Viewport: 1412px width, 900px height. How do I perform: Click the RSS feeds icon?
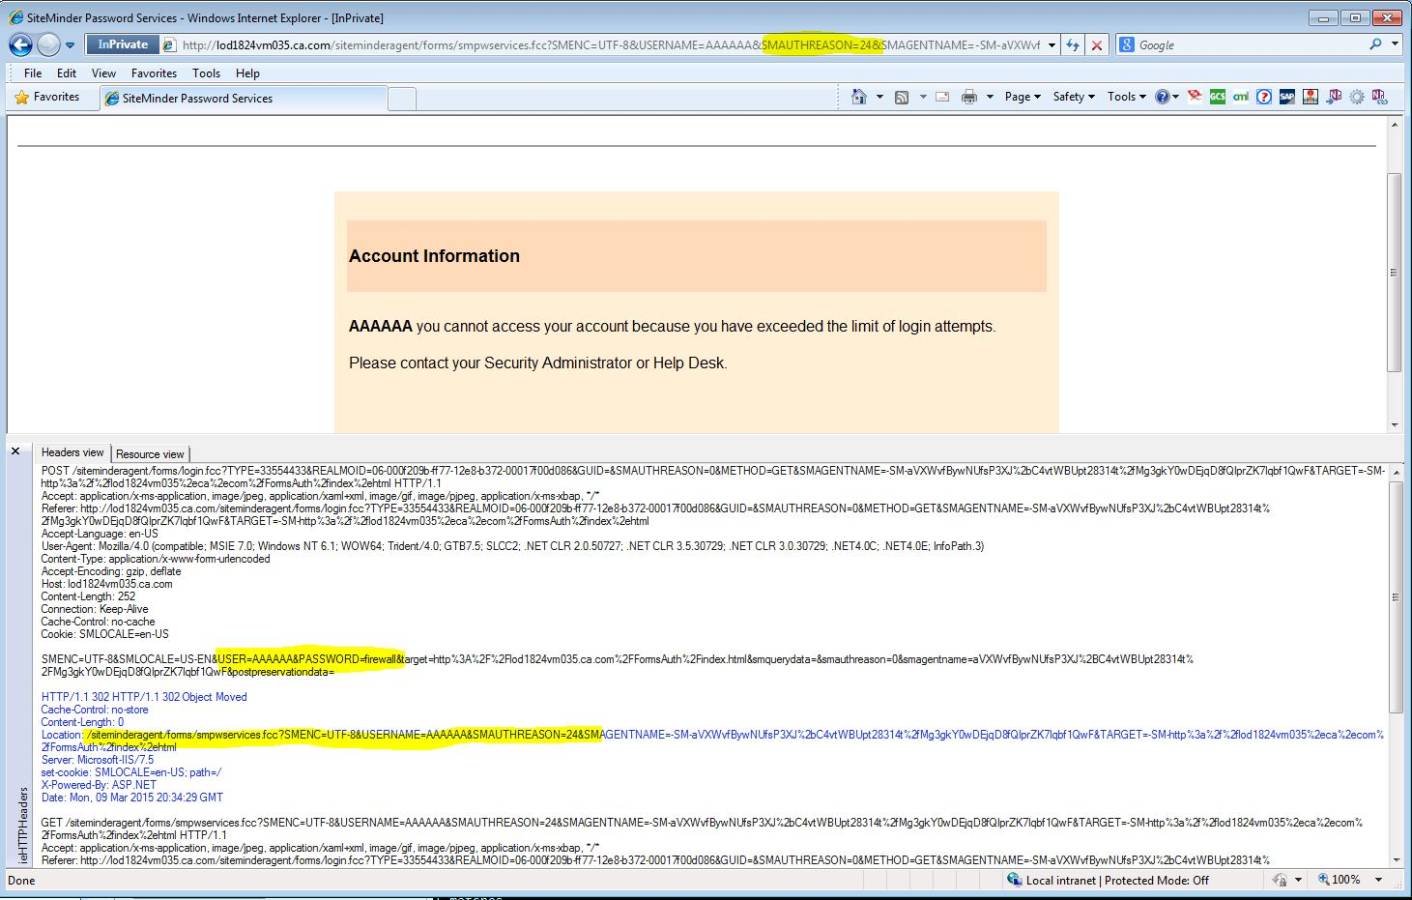(901, 97)
